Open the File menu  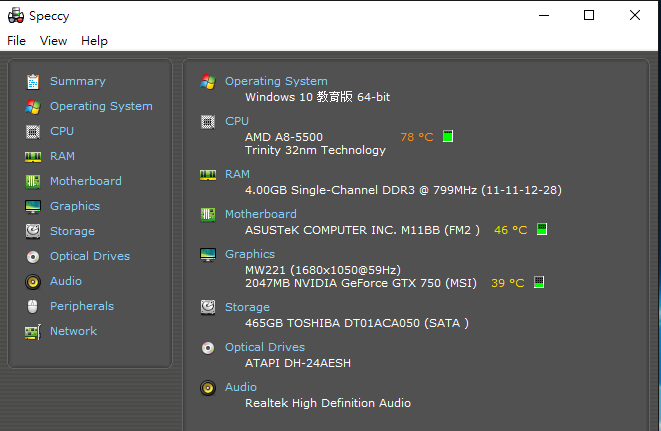[16, 41]
